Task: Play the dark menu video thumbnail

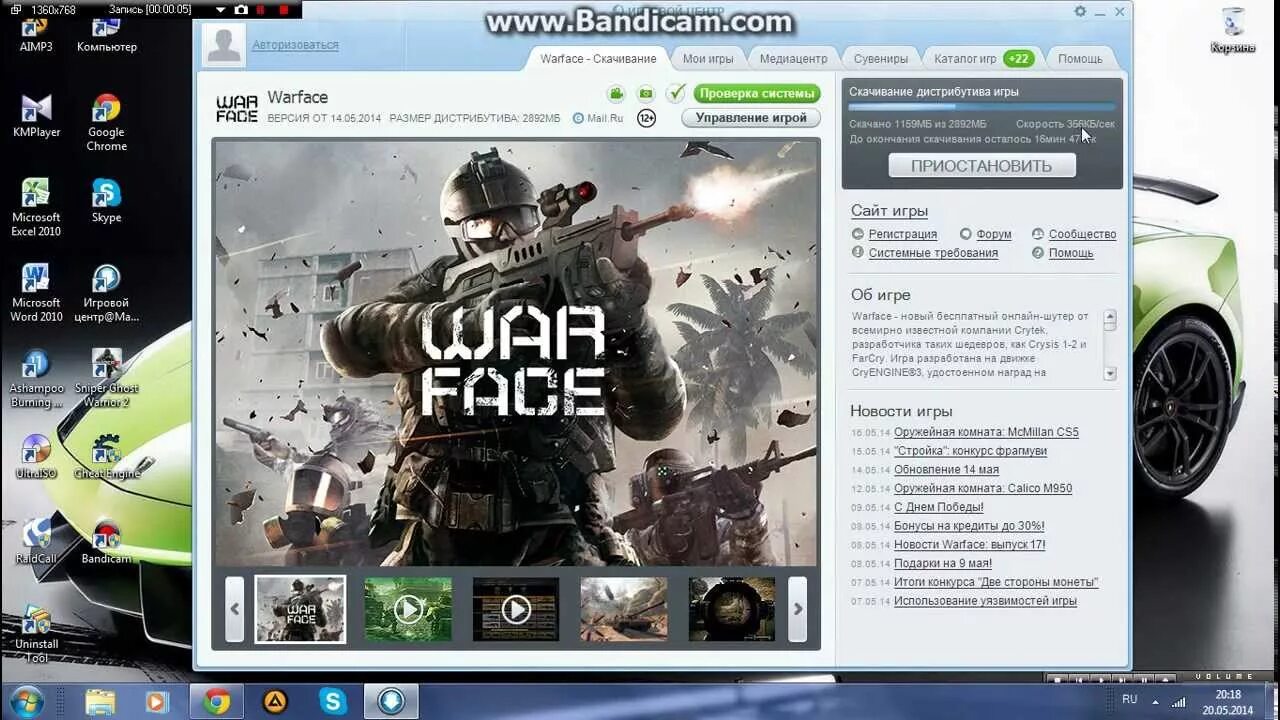Action: (516, 609)
